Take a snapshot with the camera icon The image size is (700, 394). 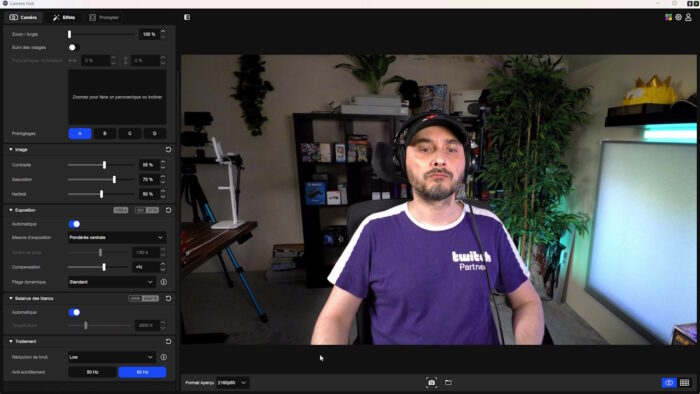(x=431, y=382)
